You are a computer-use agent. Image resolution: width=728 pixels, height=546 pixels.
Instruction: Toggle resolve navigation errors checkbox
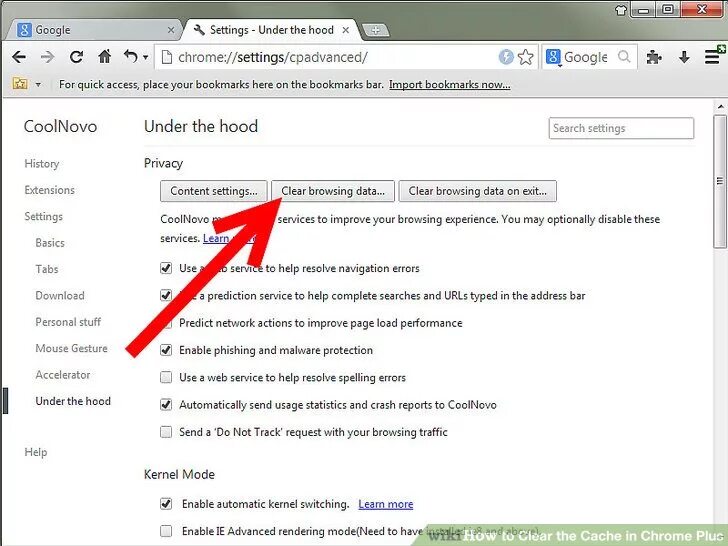tap(166, 268)
